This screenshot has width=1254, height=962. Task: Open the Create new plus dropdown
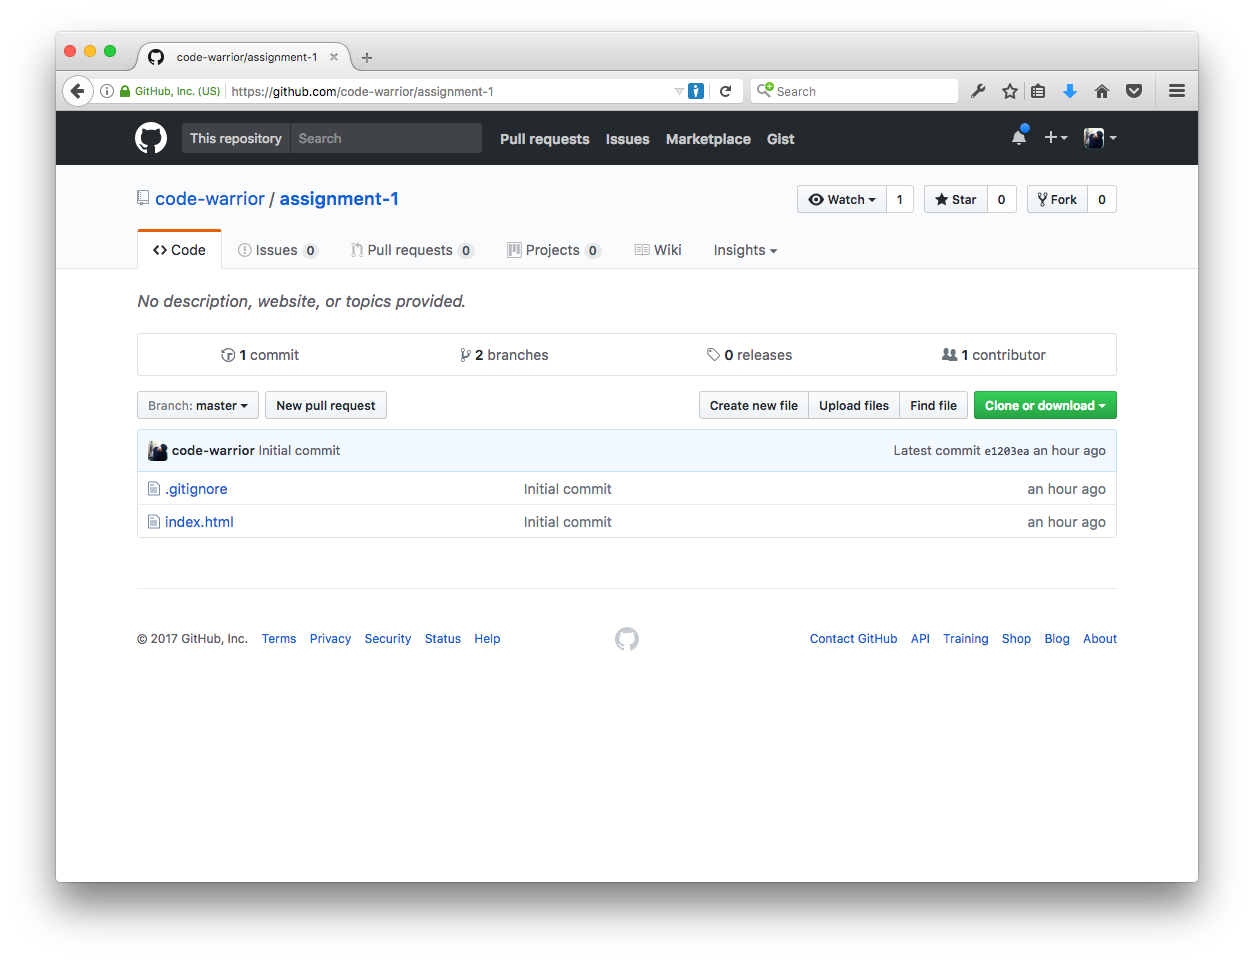coord(1056,138)
